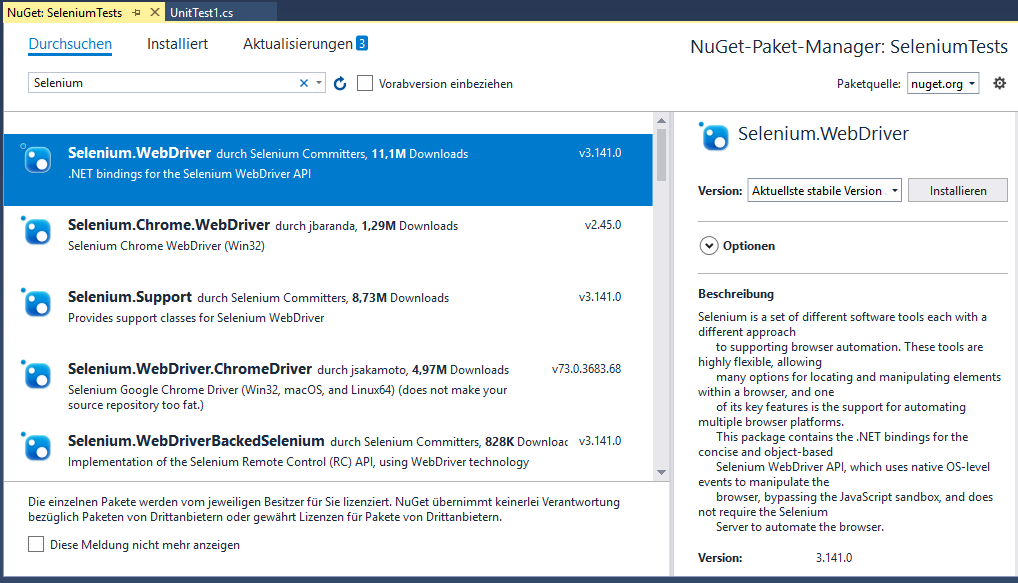Image resolution: width=1018 pixels, height=583 pixels.
Task: Click the NuGet-Paket-Manager: SeleniumTests title
Action: point(849,47)
